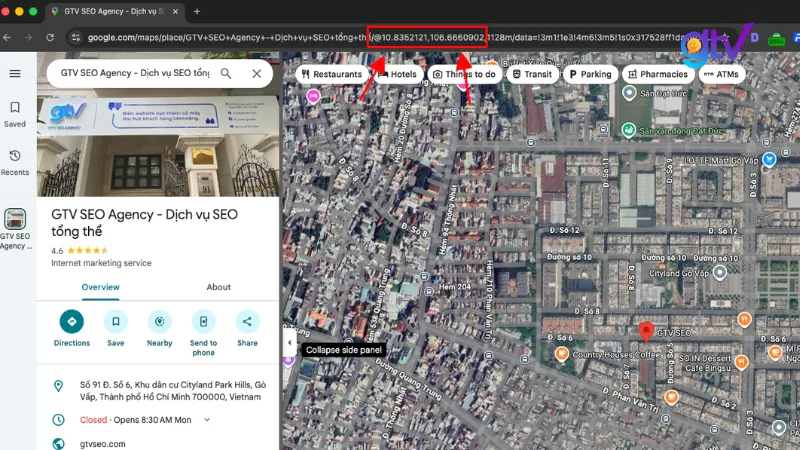The height and width of the screenshot is (450, 800).
Task: Close the GTV SEO Agency browser tab
Action: (x=175, y=11)
